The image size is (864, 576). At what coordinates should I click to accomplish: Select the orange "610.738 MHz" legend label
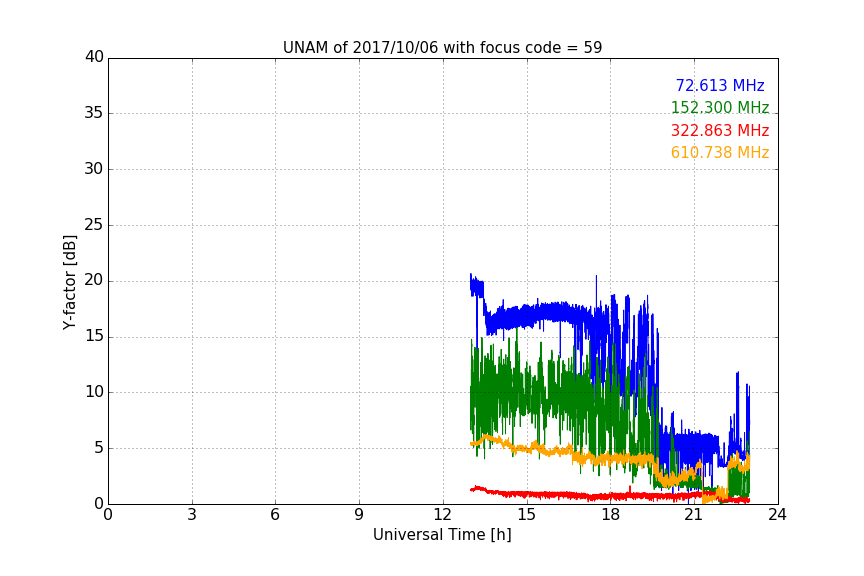pos(720,153)
